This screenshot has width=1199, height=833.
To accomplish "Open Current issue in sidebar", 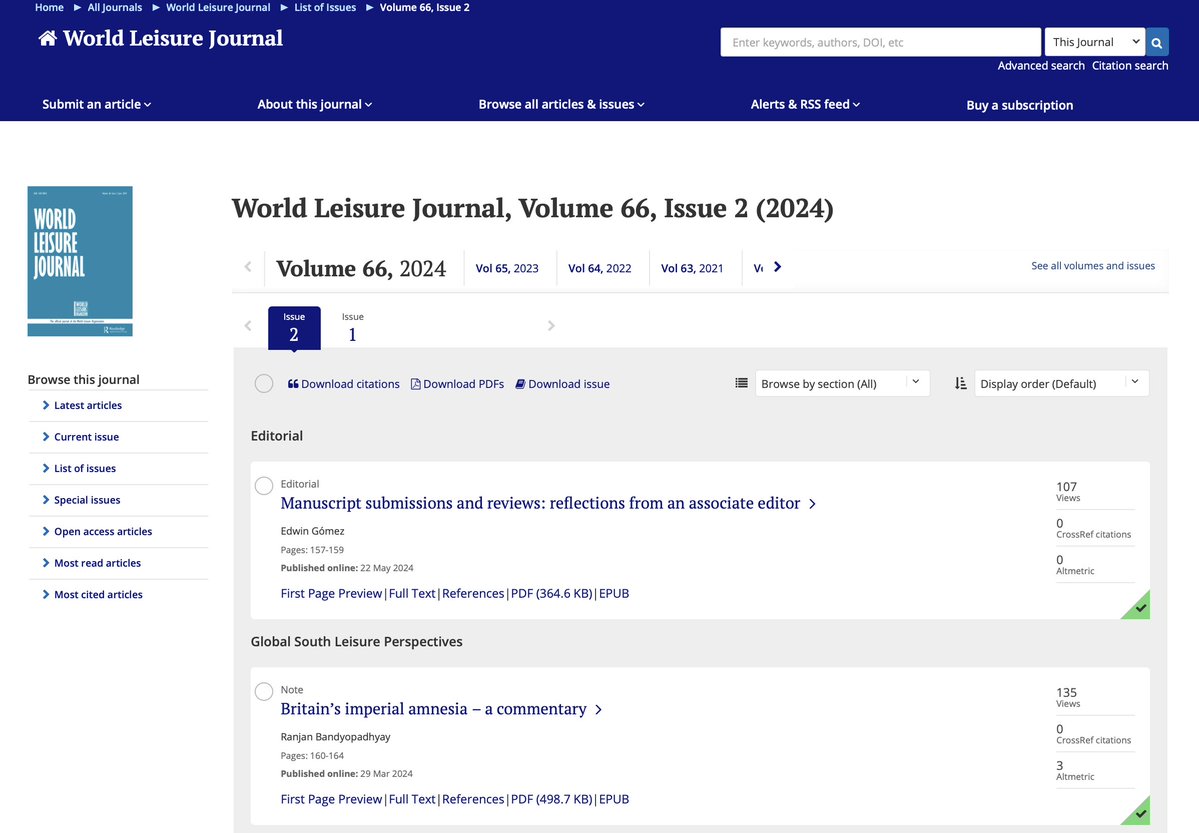I will pyautogui.click(x=86, y=437).
